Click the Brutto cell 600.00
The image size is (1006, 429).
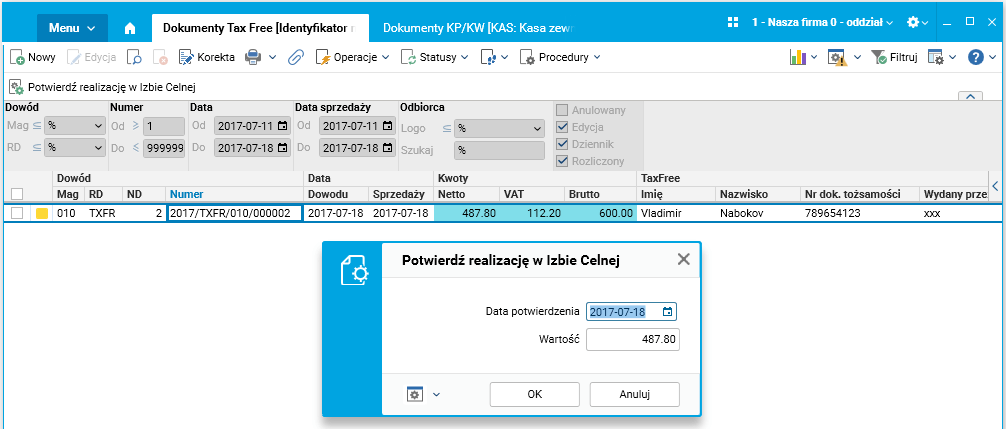pos(601,214)
